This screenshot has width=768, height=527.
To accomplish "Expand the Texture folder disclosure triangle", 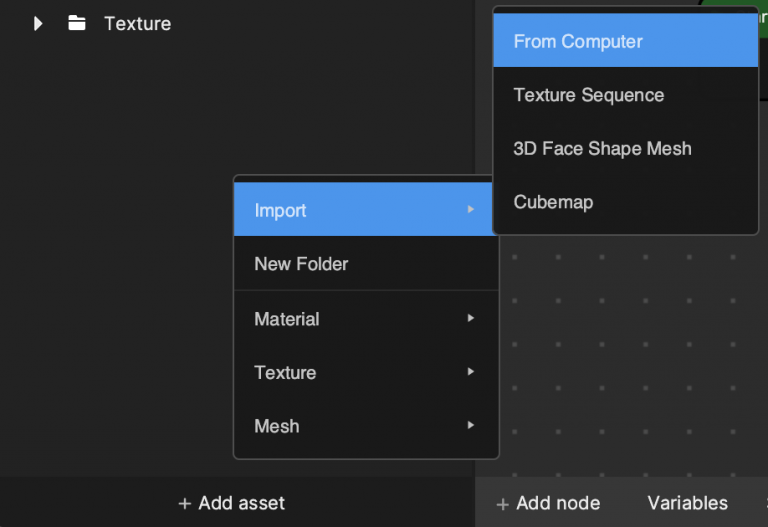I will click(x=38, y=24).
